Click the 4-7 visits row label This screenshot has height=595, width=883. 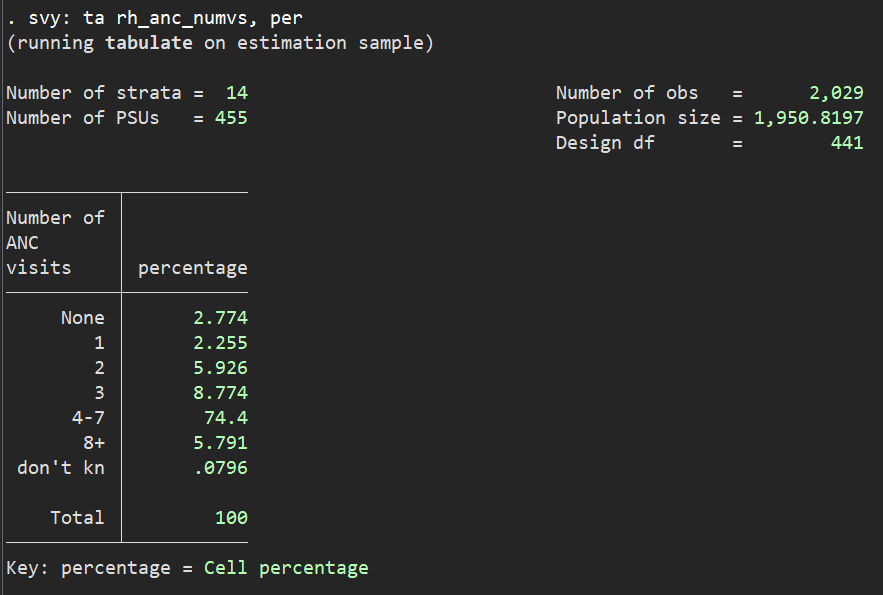tap(87, 418)
